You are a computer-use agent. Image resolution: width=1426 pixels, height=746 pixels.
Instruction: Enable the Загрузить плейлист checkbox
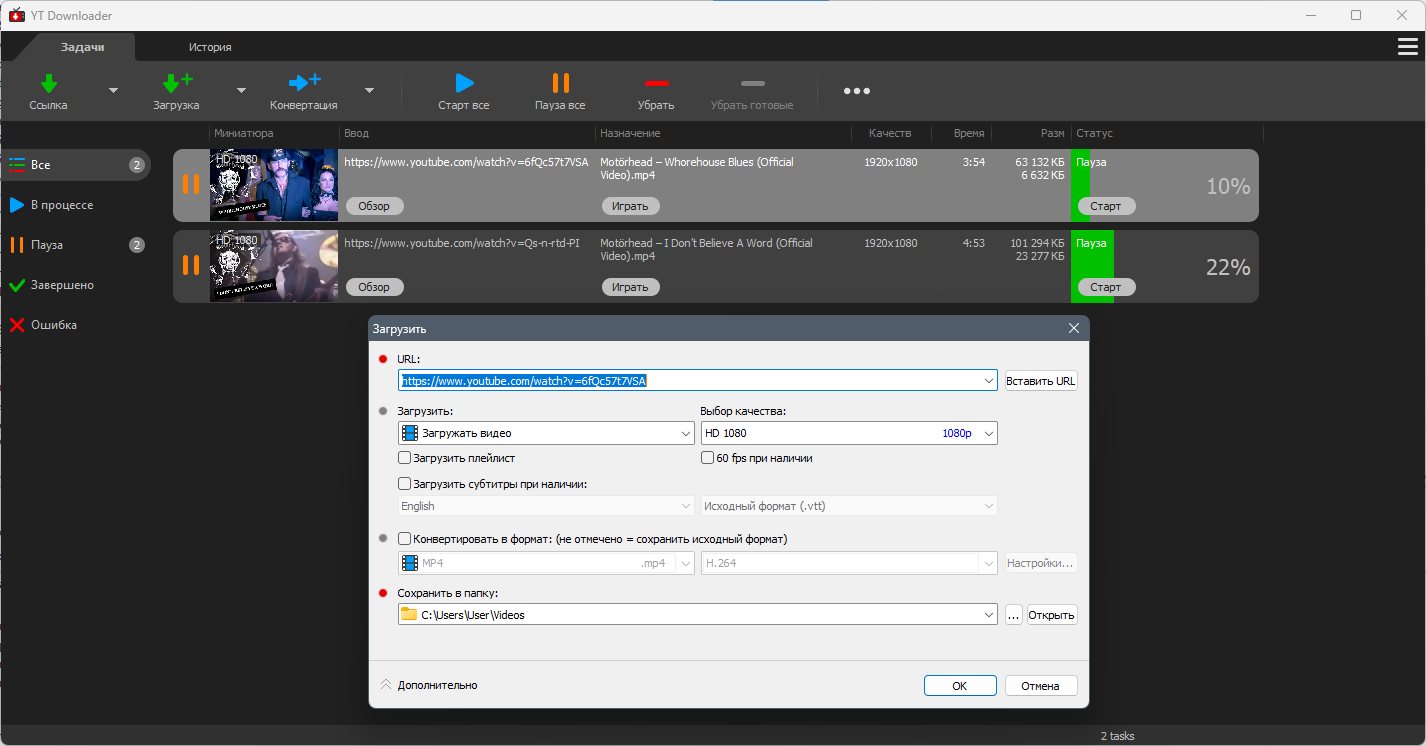405,458
